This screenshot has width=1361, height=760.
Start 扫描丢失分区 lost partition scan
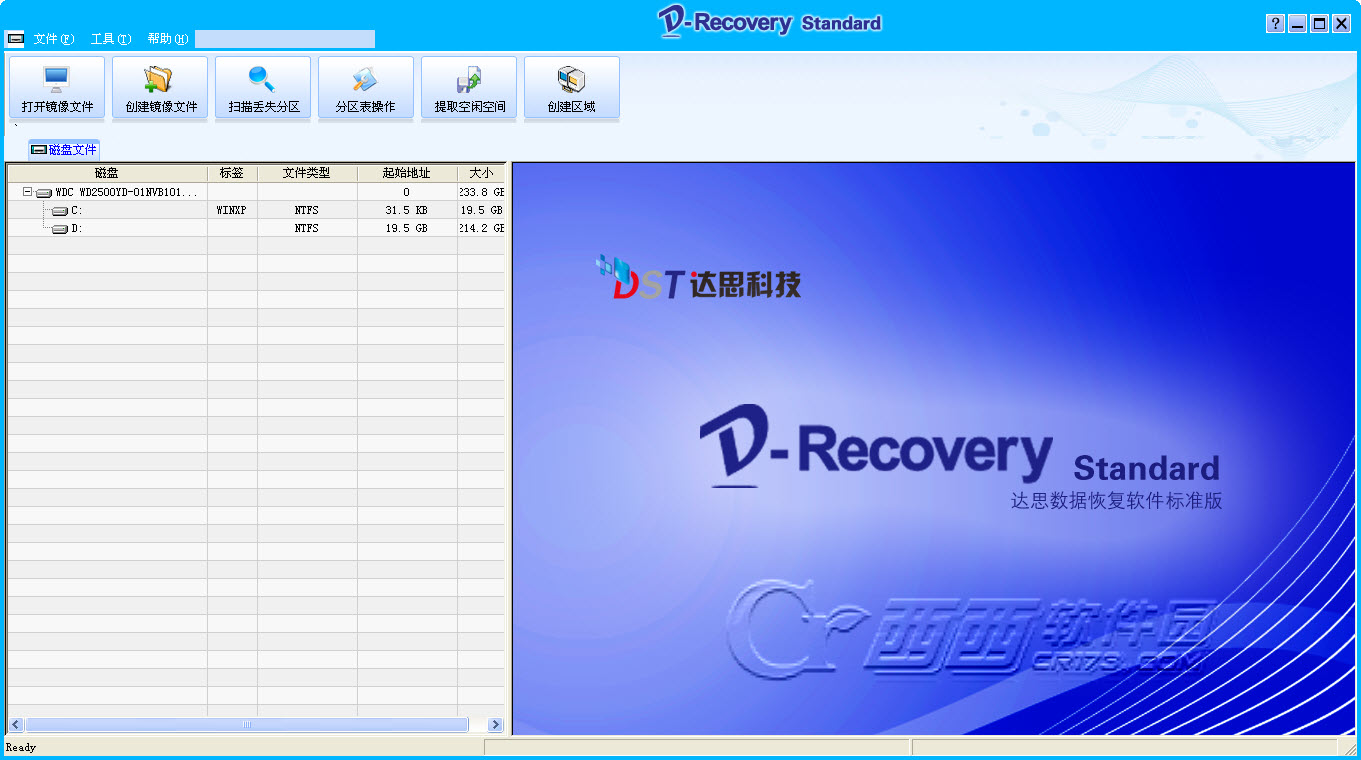[x=263, y=88]
